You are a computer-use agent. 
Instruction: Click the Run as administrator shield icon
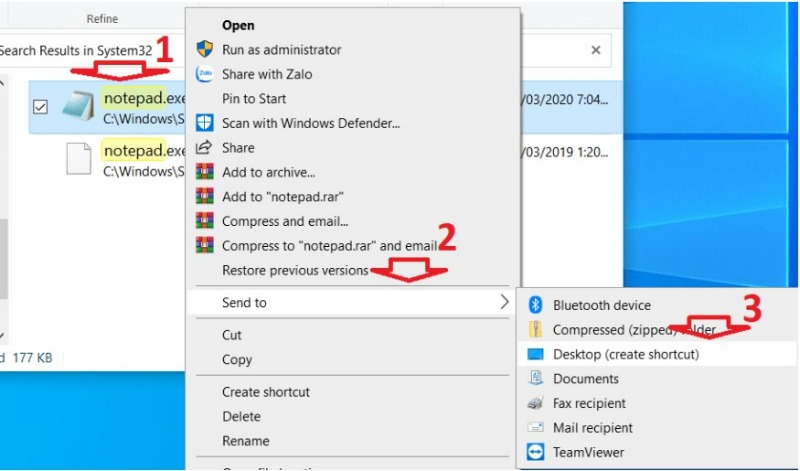click(x=205, y=49)
